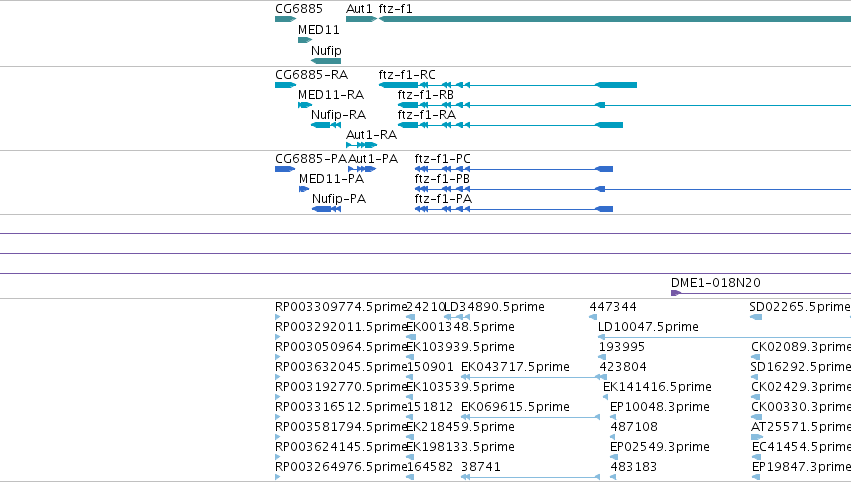Select the SD16292.5prime EST
Image resolution: width=851 pixels, height=482 pixels.
point(801,367)
